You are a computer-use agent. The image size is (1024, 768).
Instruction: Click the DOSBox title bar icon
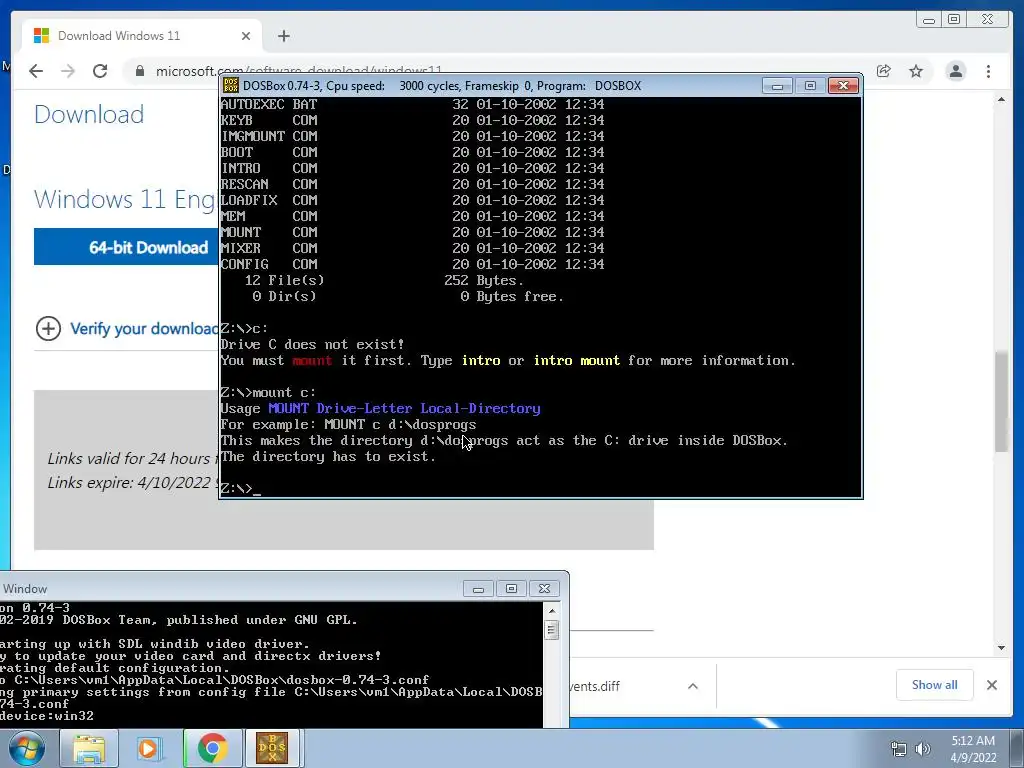coord(231,86)
